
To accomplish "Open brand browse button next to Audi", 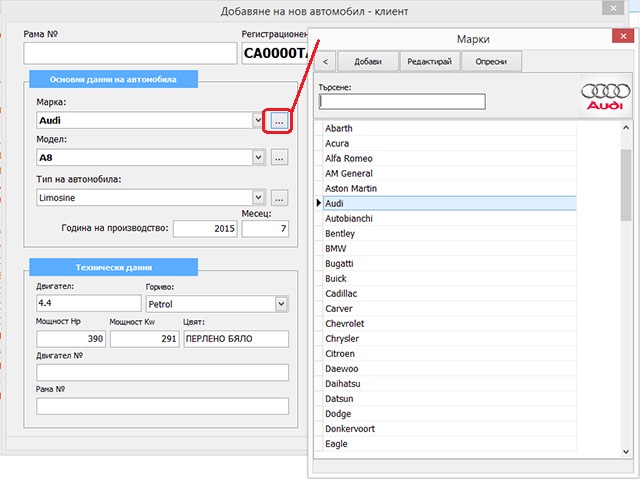I will coord(279,121).
